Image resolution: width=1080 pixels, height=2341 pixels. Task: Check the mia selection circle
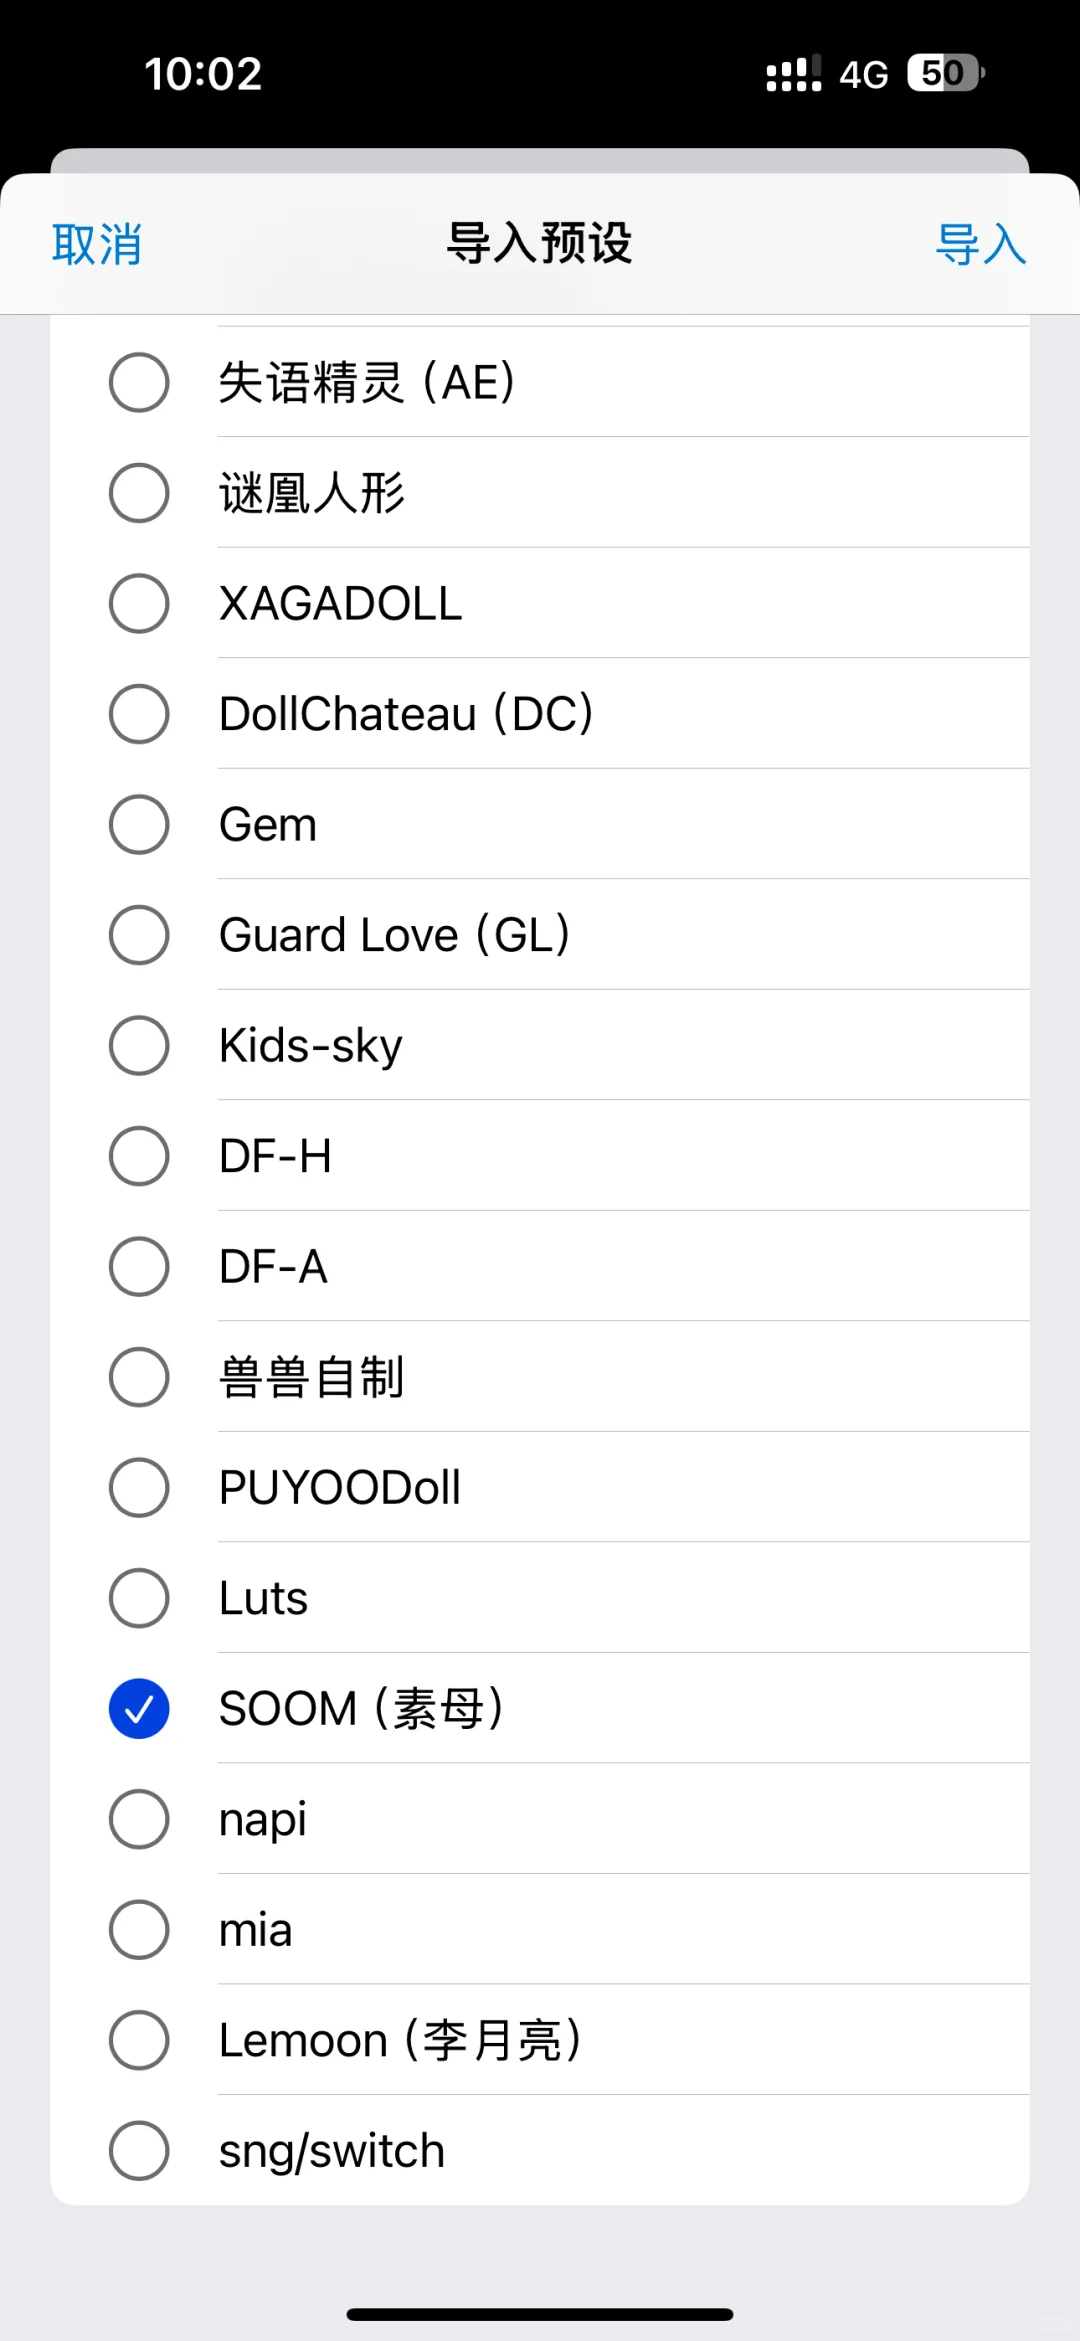pos(139,1929)
